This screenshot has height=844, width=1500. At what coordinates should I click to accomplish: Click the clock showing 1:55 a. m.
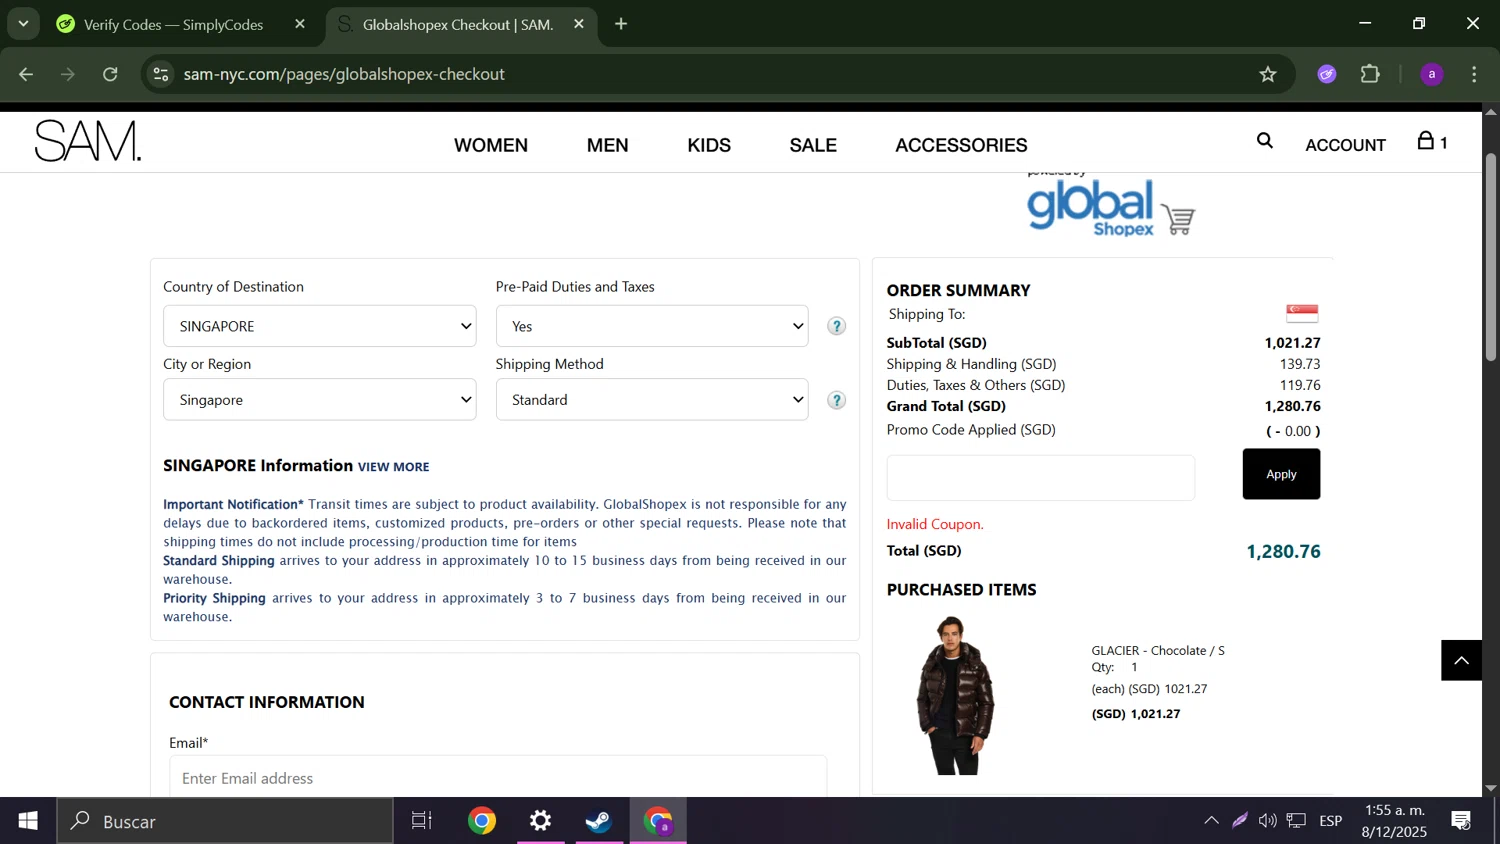pos(1394,811)
